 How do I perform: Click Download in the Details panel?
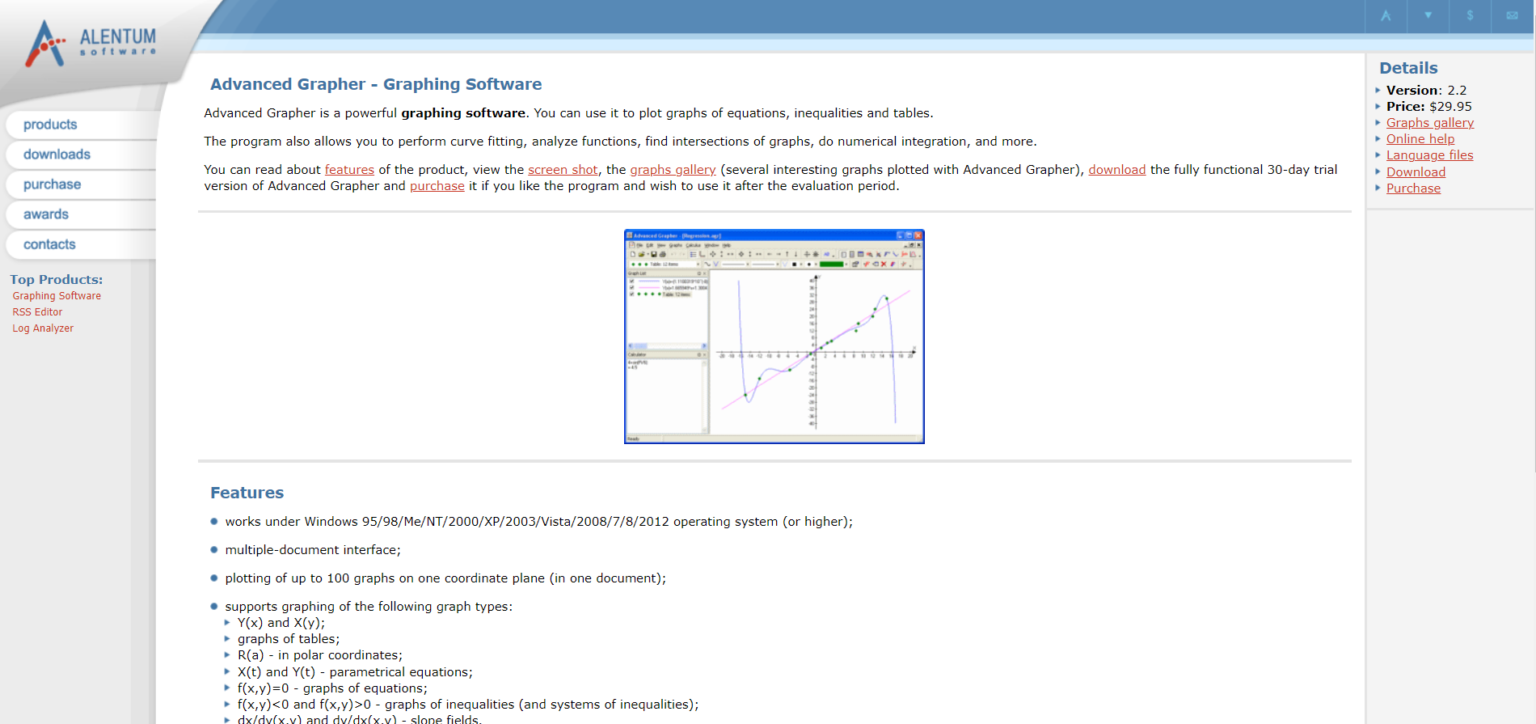(x=1416, y=172)
